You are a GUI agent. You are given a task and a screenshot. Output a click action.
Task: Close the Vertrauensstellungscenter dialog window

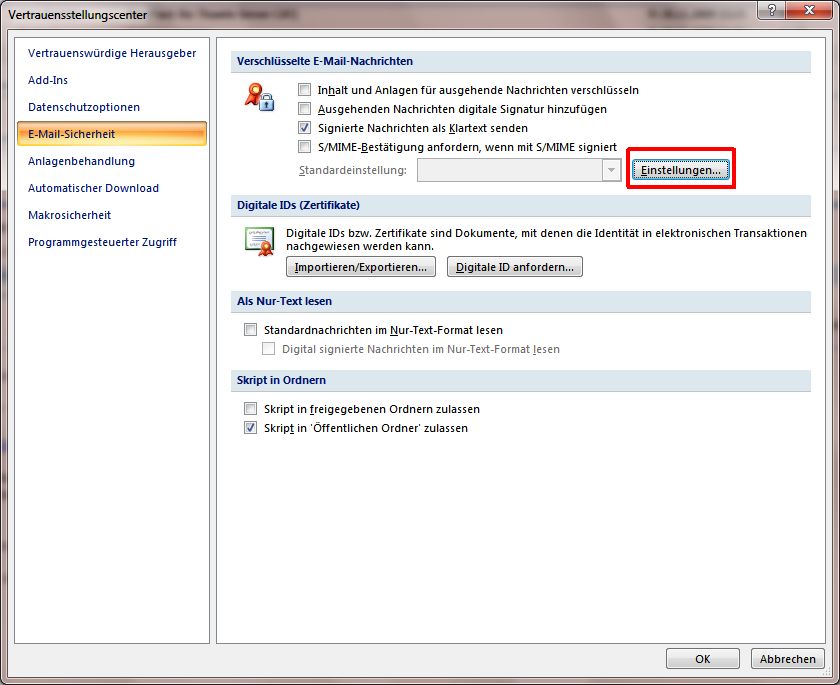click(809, 11)
